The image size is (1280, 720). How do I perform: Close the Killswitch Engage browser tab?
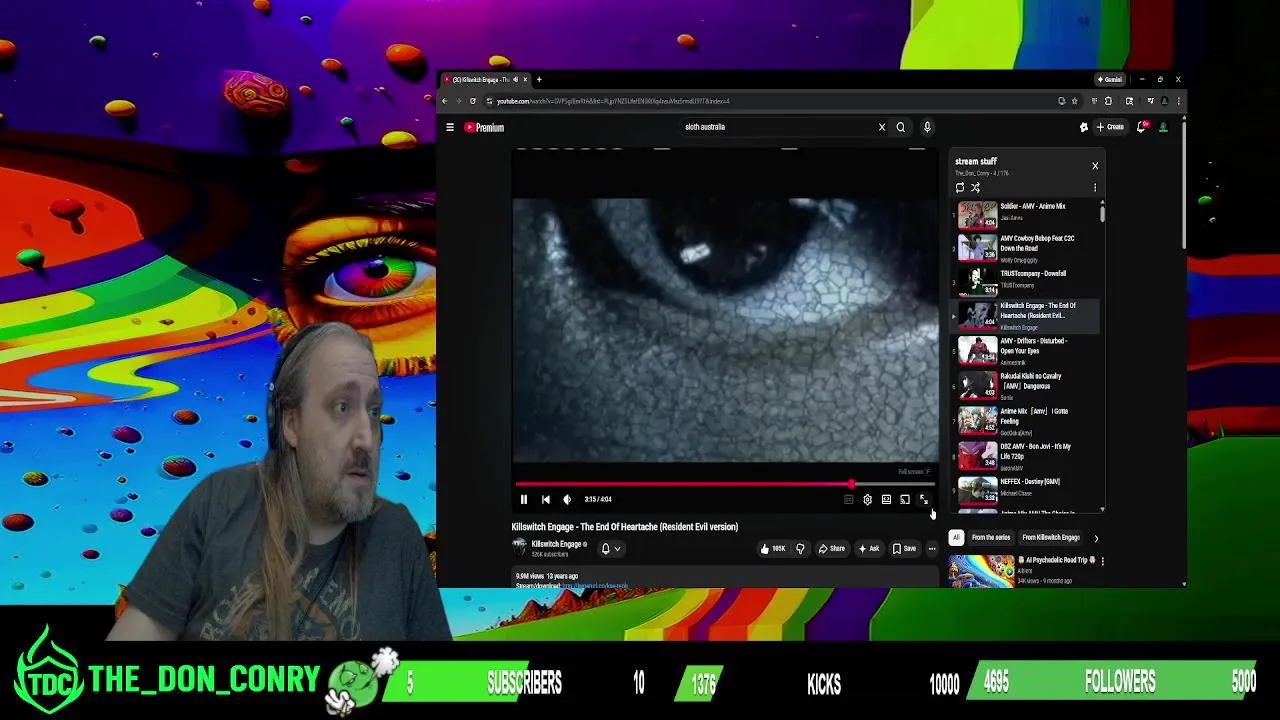pos(525,80)
